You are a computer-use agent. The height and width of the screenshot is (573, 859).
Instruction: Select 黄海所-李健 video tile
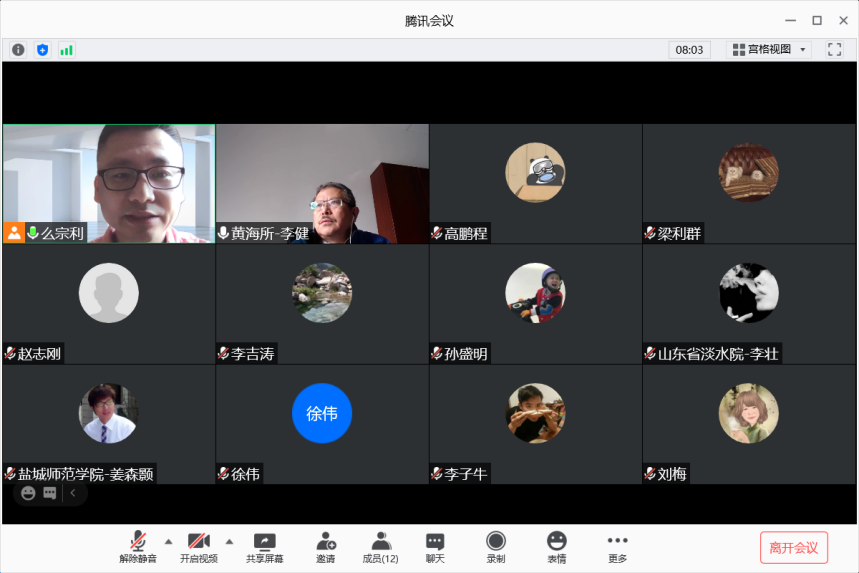[323, 184]
